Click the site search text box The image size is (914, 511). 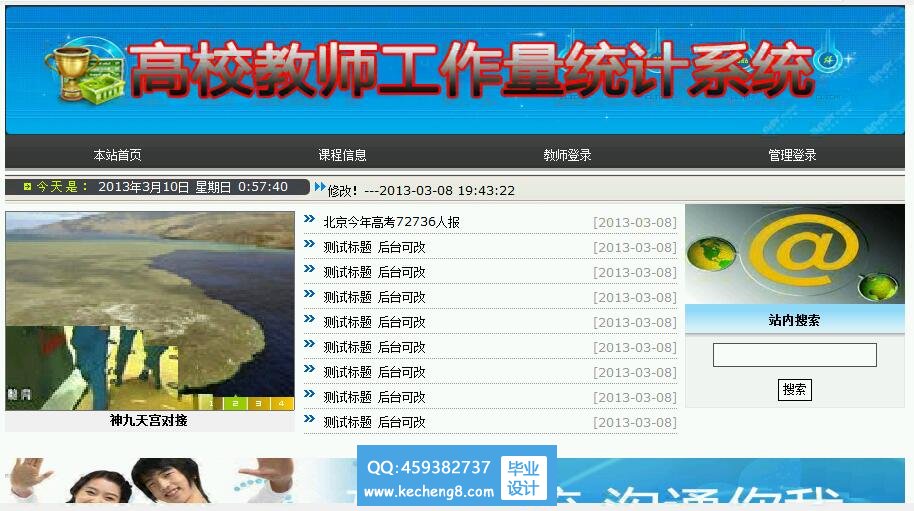coord(795,355)
